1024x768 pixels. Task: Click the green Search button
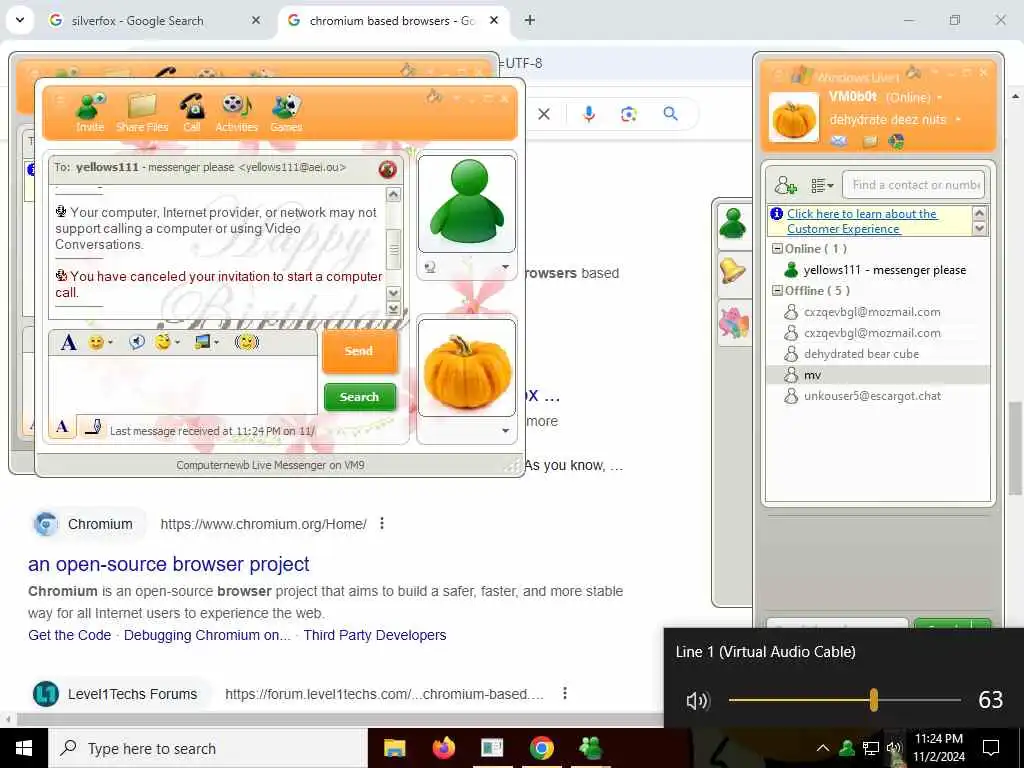359,397
